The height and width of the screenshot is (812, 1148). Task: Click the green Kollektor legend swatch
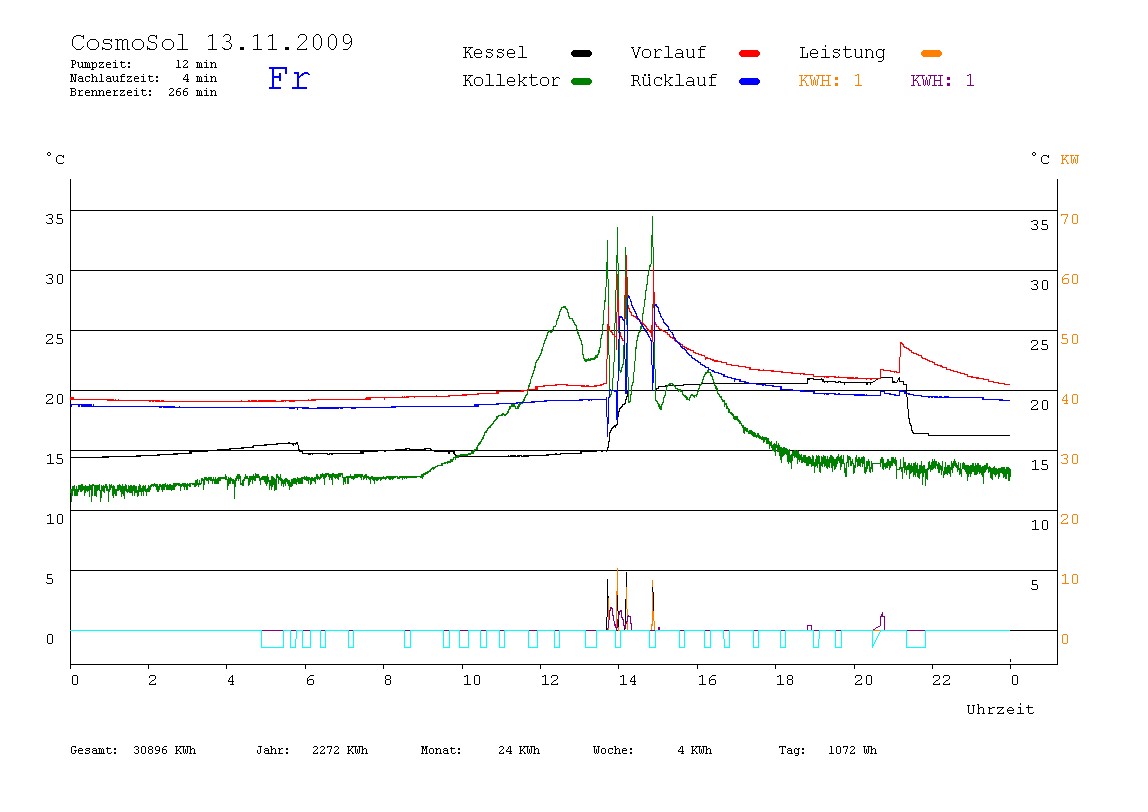(x=581, y=81)
